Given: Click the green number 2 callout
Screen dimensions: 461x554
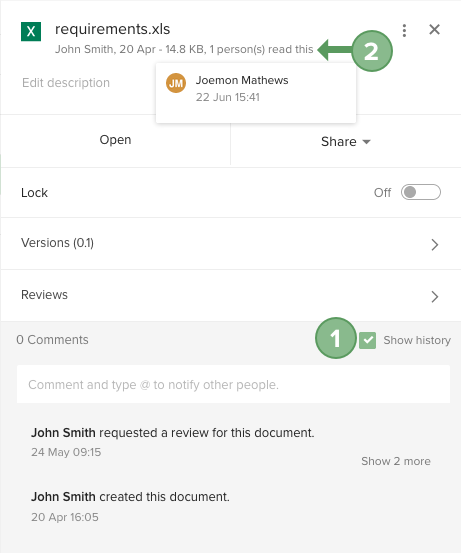Looking at the screenshot, I should tap(372, 51).
